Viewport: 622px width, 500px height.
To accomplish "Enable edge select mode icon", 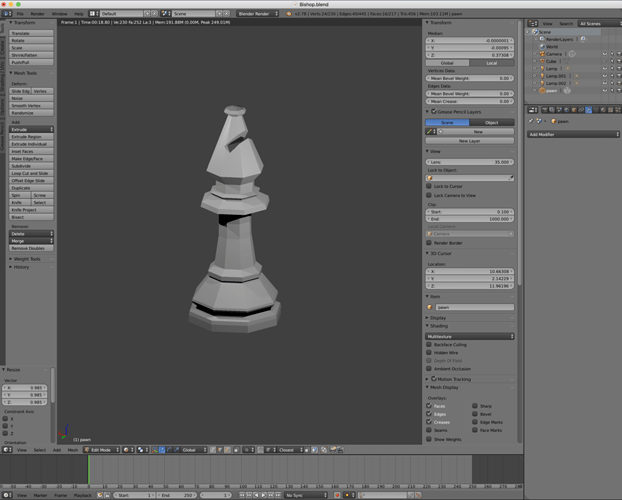I will [220, 450].
